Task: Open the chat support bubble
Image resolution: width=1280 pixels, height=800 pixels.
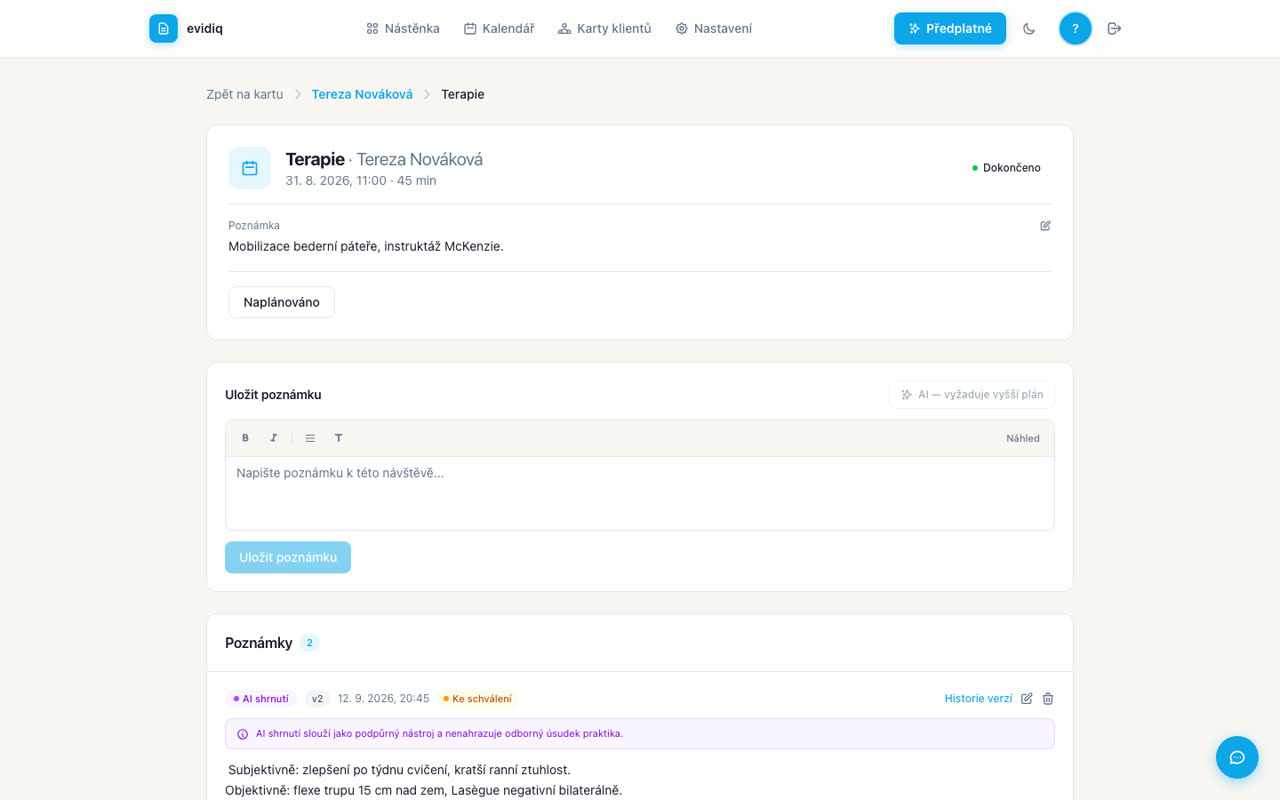Action: click(x=1237, y=757)
